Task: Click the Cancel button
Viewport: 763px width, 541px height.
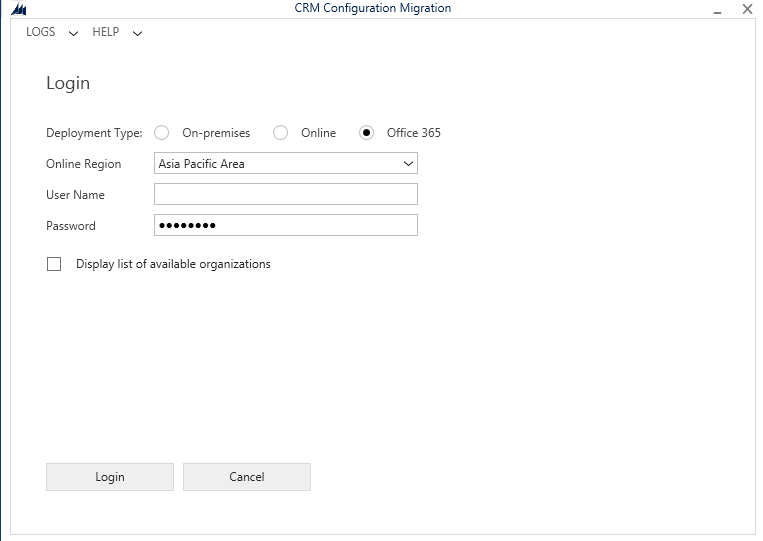Action: tap(246, 477)
